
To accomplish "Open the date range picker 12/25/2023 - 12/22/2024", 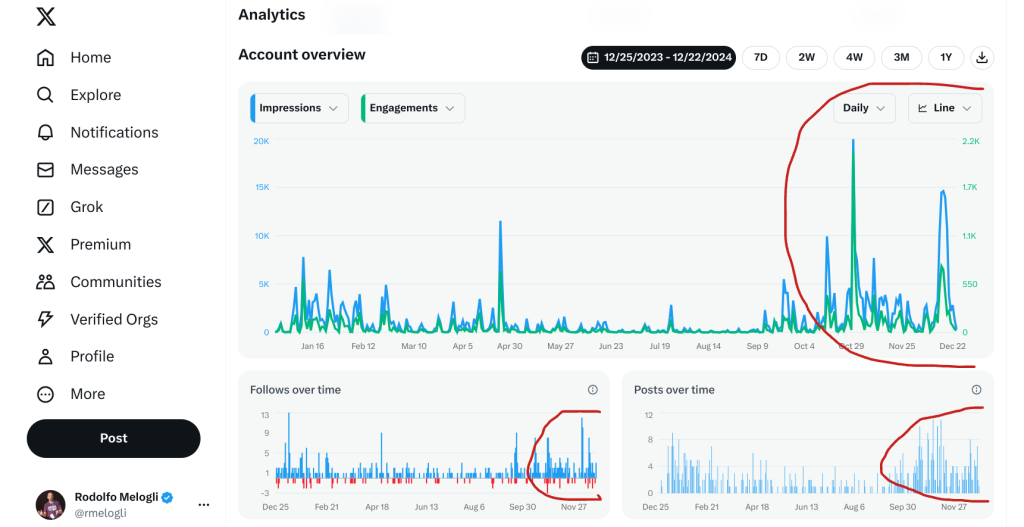I will [659, 57].
